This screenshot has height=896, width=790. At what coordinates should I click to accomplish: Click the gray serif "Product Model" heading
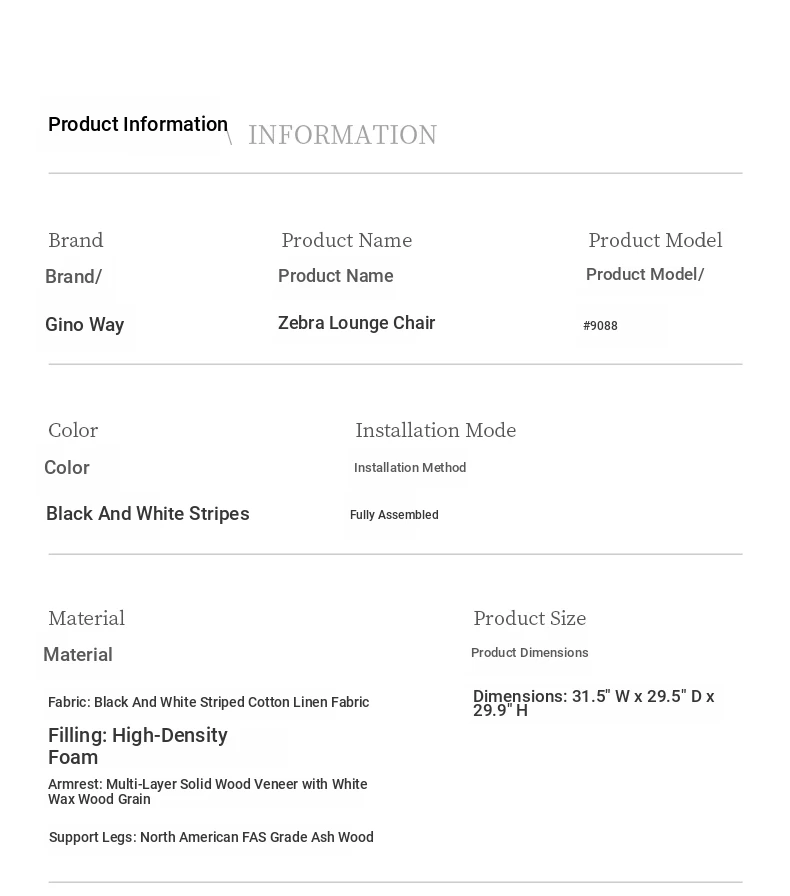coord(655,240)
